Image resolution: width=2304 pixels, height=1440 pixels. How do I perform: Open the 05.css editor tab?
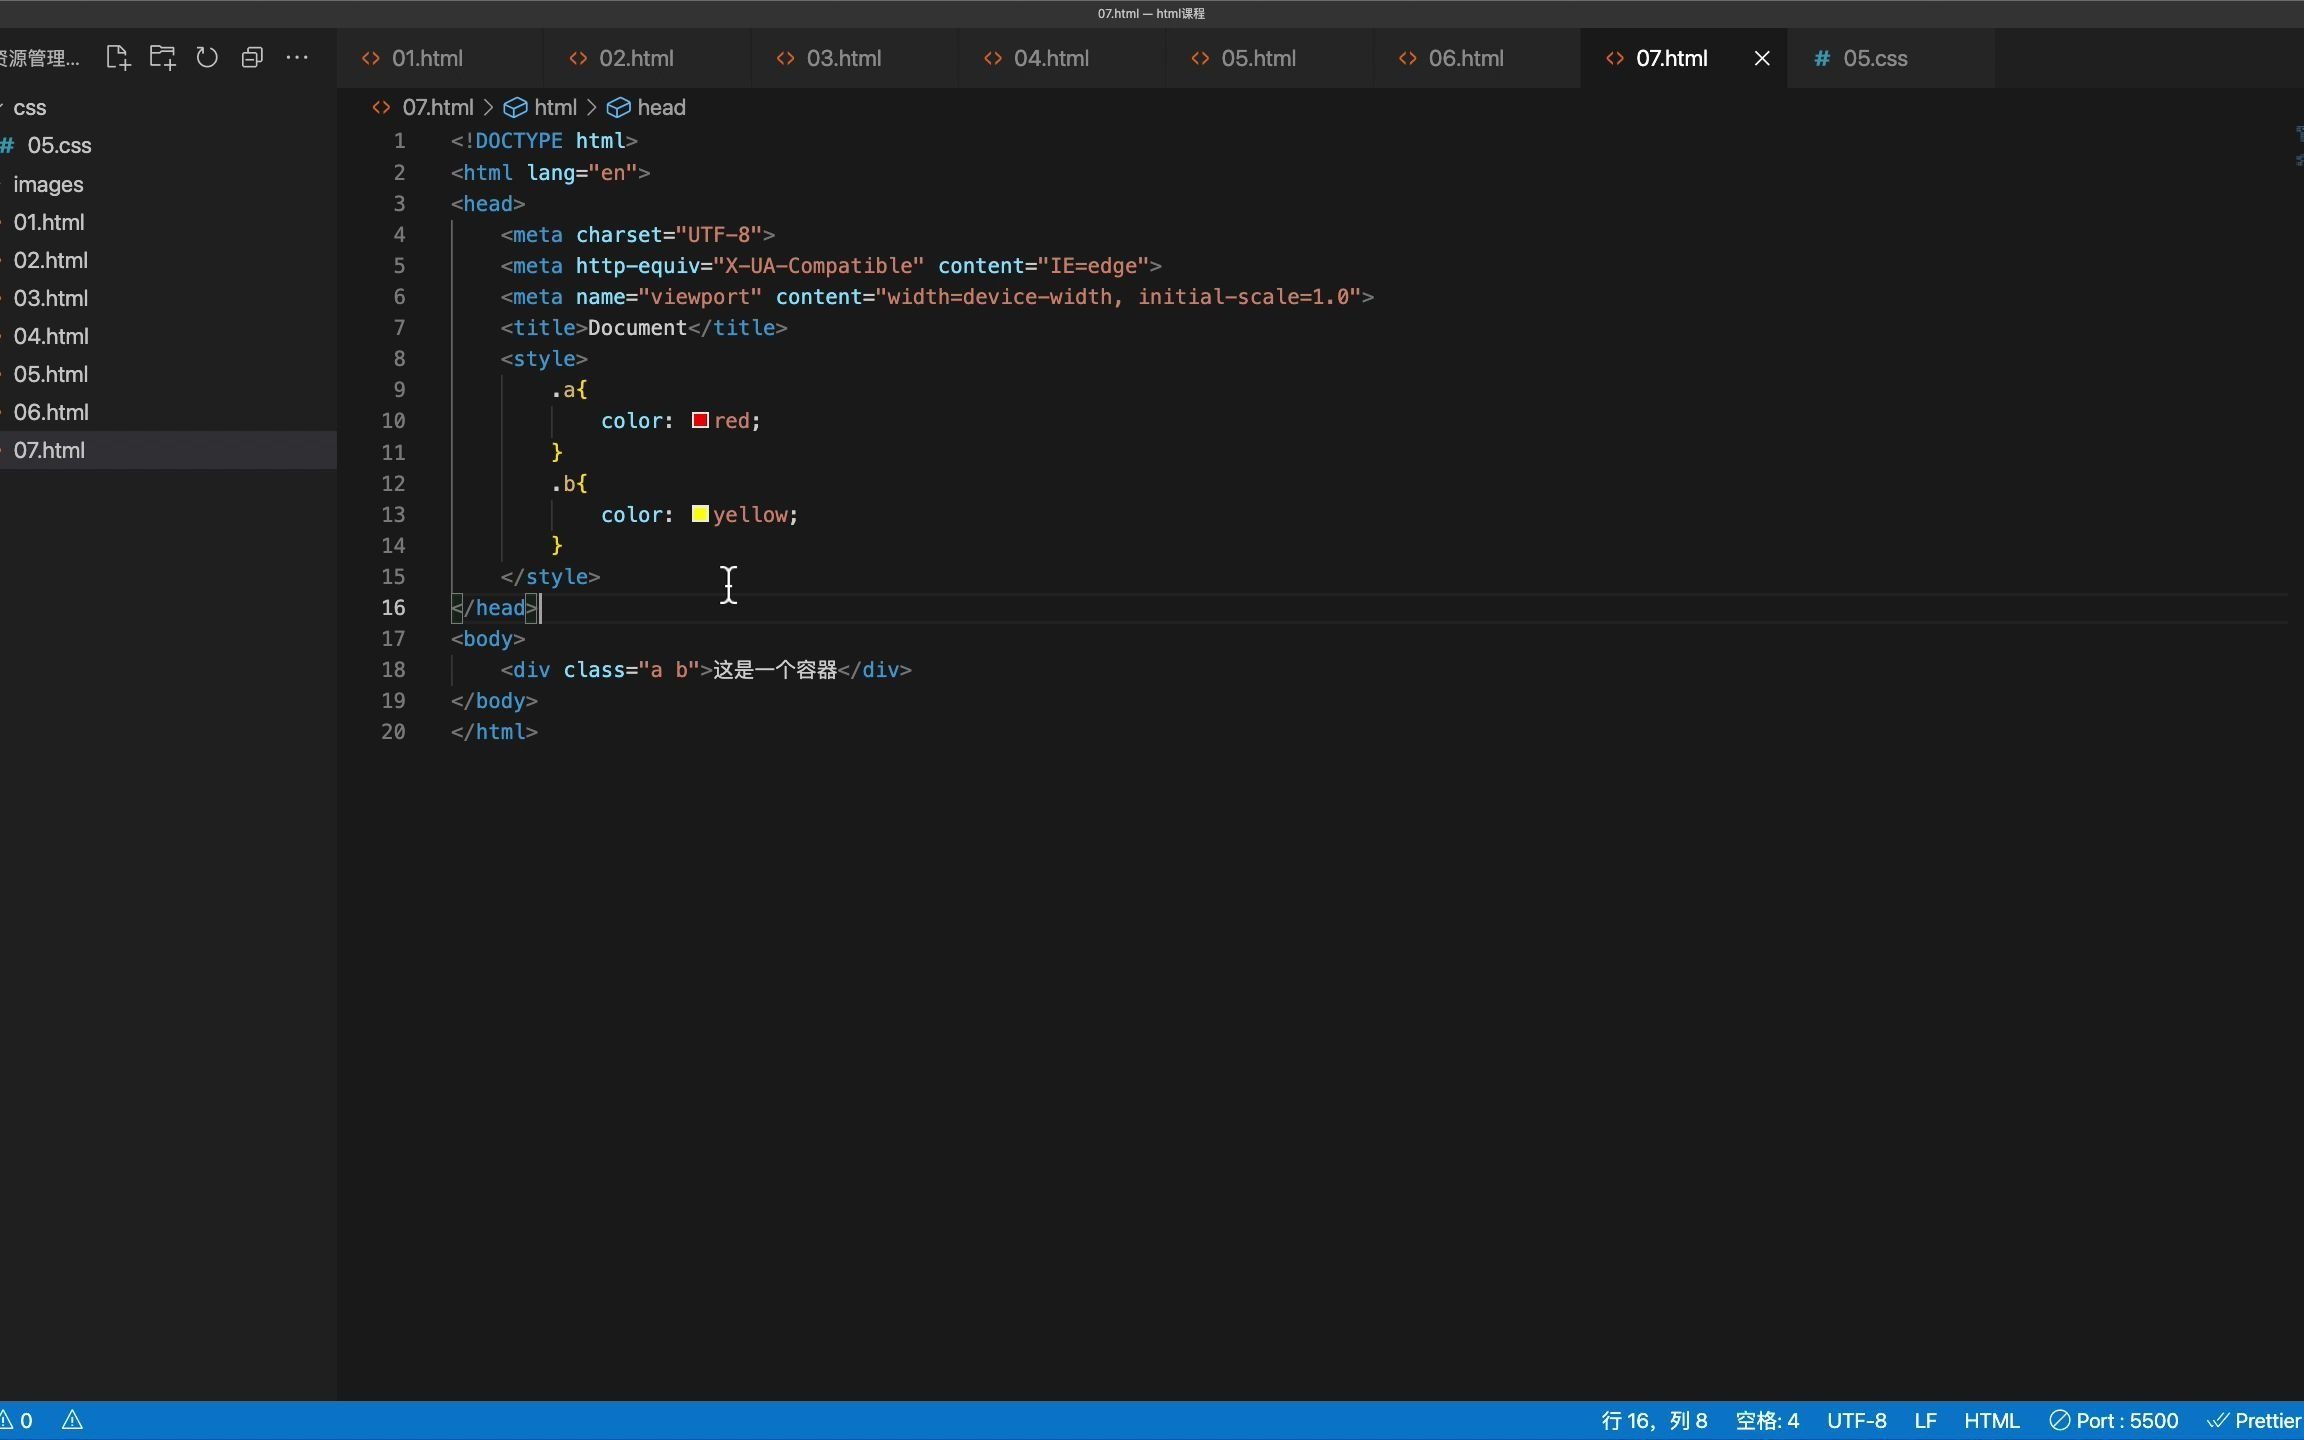pos(1891,58)
